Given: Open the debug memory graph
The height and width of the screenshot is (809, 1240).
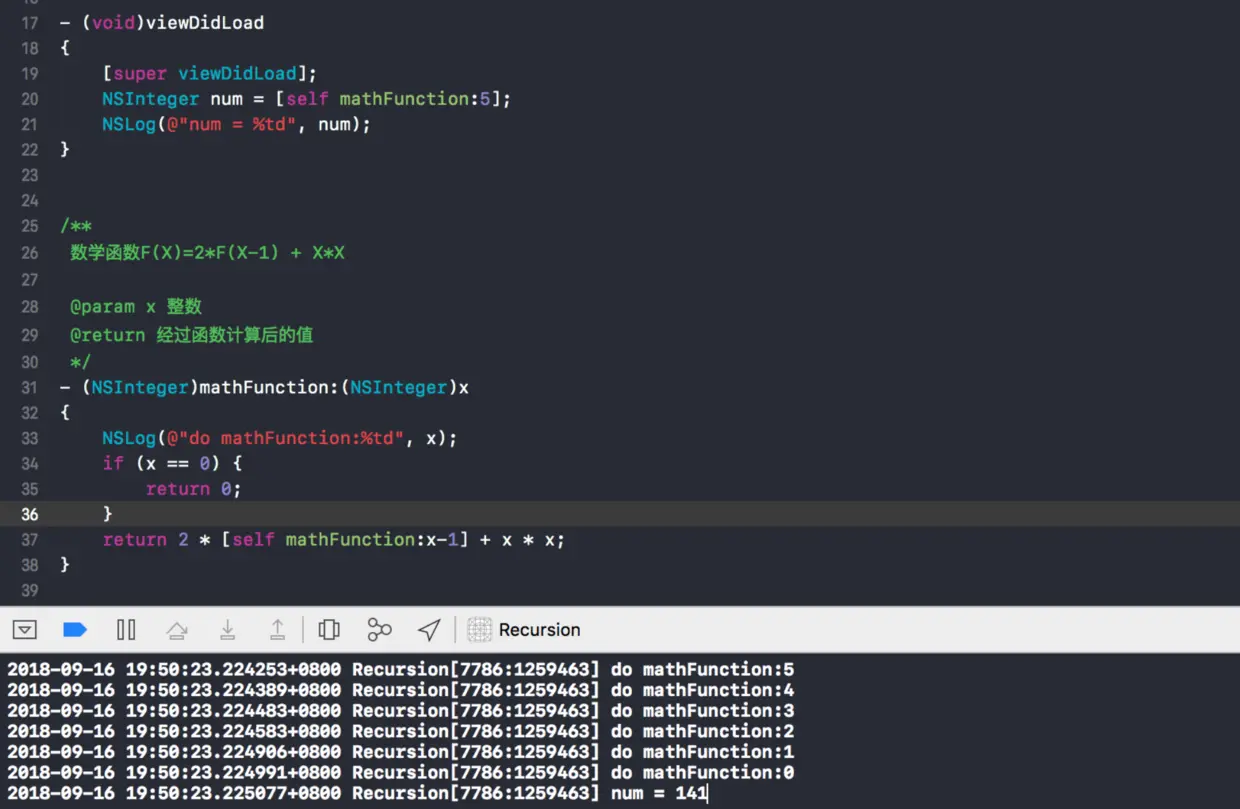Looking at the screenshot, I should point(379,630).
